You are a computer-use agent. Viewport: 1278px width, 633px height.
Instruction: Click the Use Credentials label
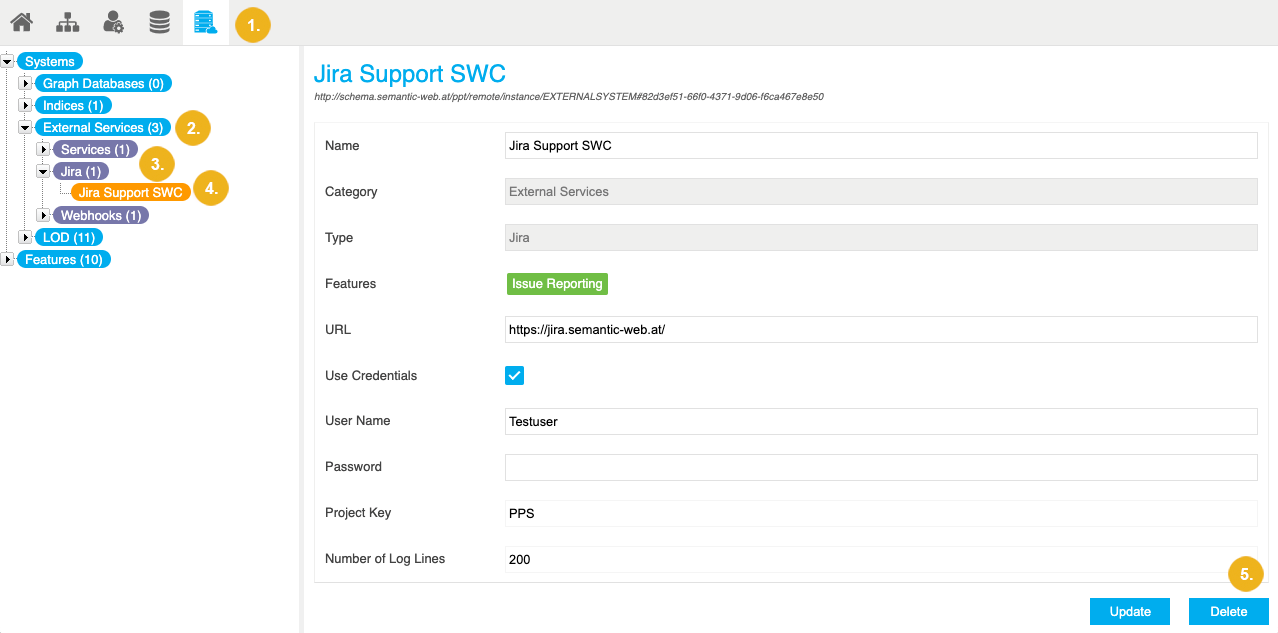(371, 376)
